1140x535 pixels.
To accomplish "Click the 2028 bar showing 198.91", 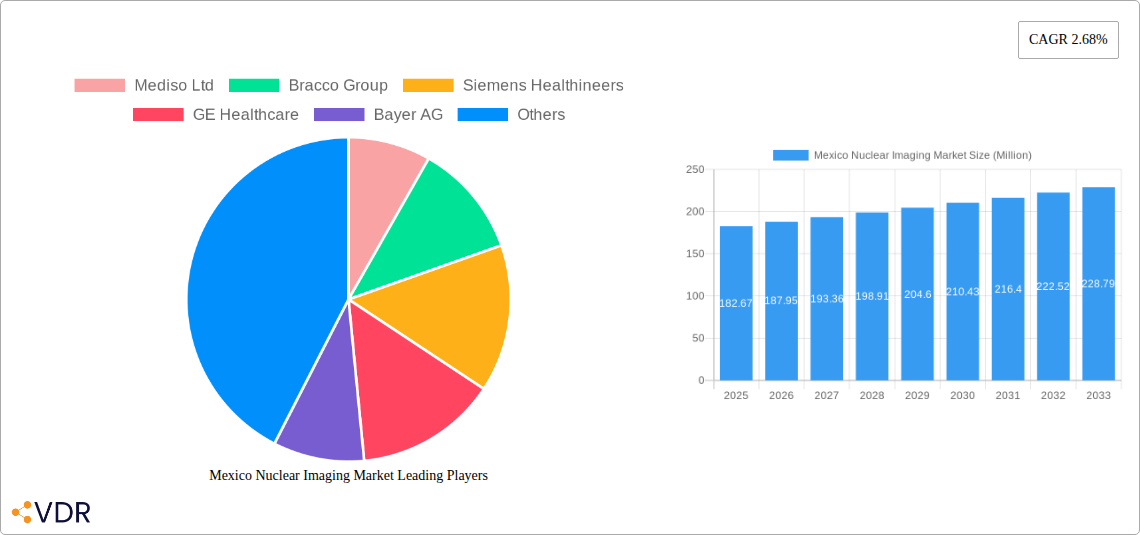I will [x=872, y=297].
